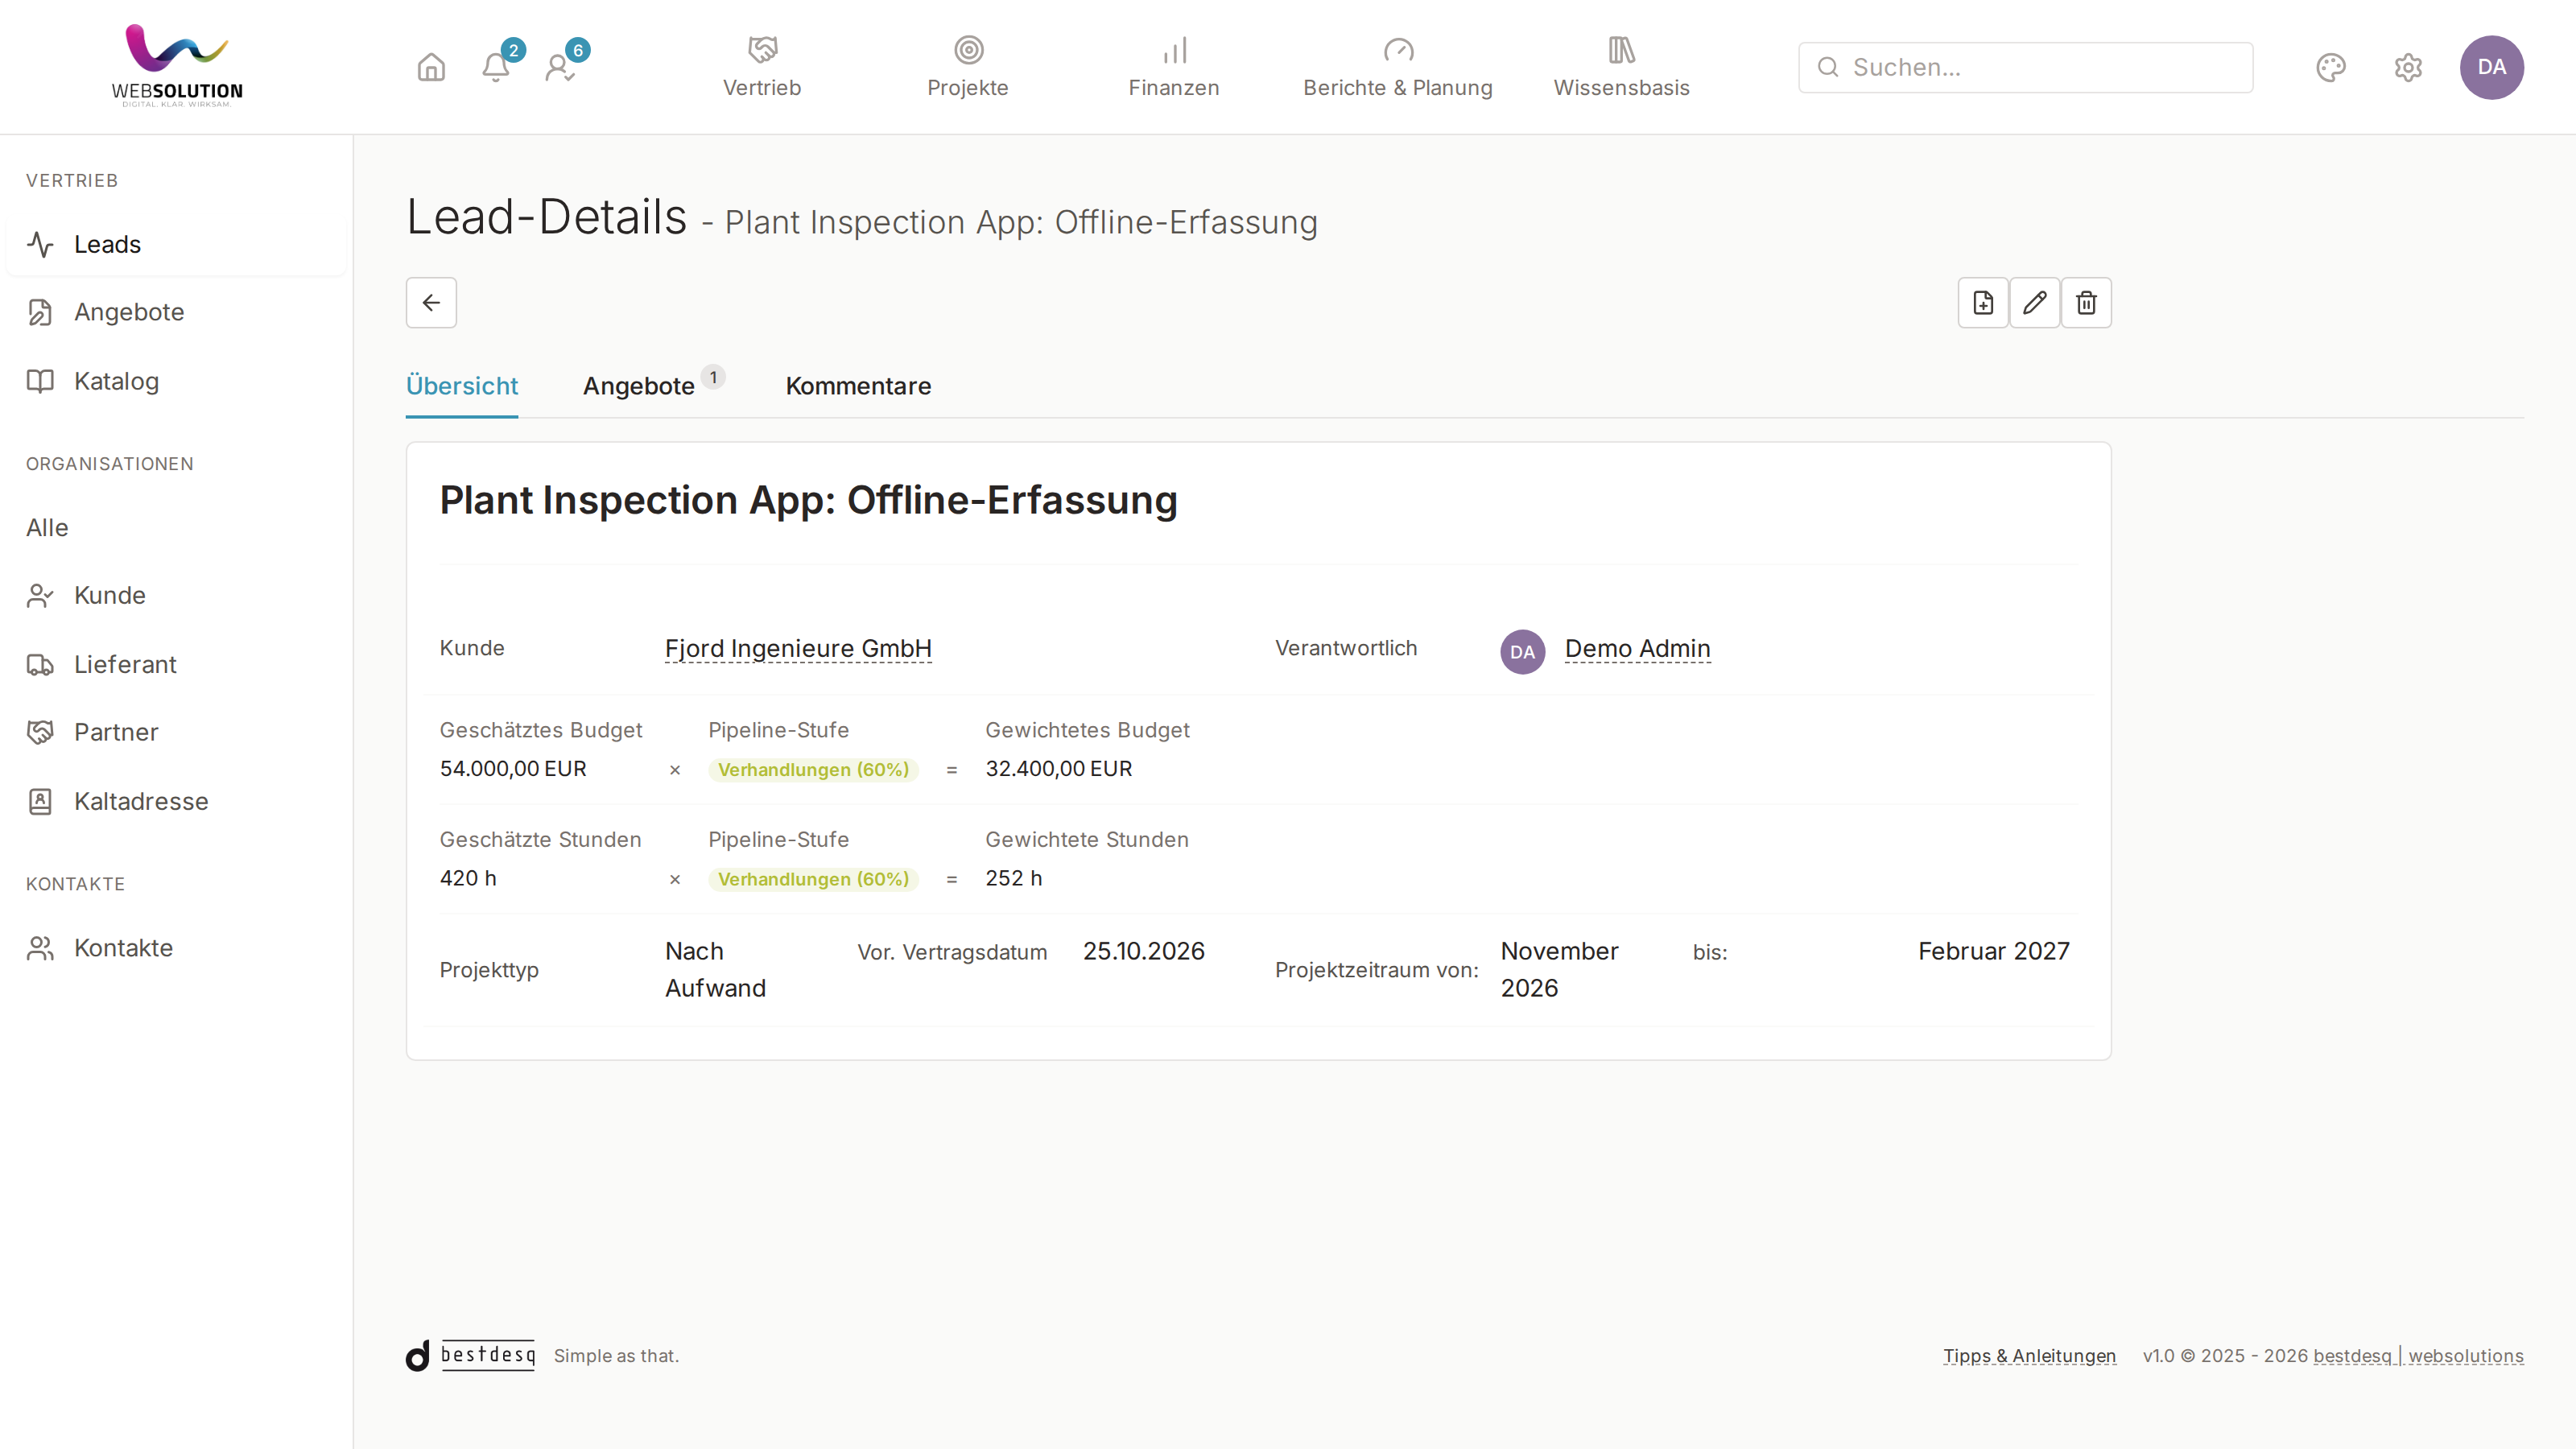Viewport: 2576px width, 1449px height.
Task: Edit the lead with pencil icon
Action: (x=2034, y=302)
